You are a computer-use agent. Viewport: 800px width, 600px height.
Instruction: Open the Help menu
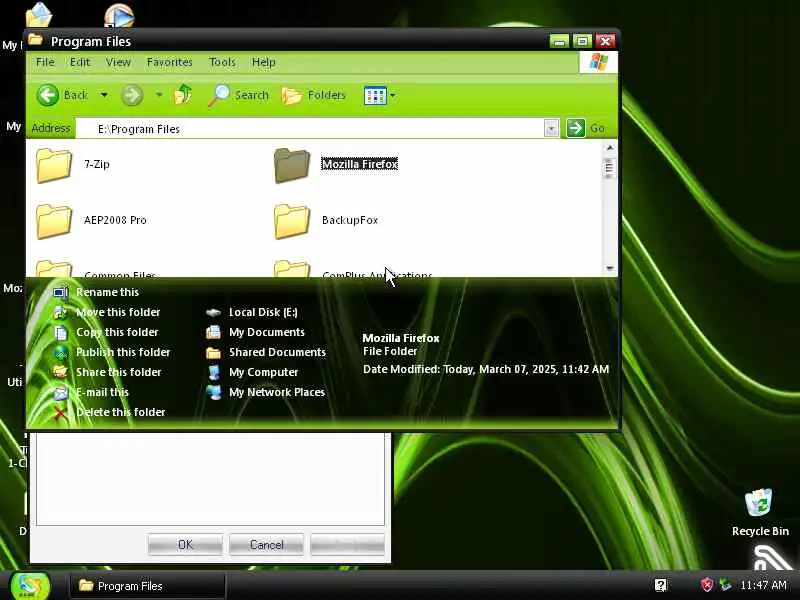pos(263,62)
